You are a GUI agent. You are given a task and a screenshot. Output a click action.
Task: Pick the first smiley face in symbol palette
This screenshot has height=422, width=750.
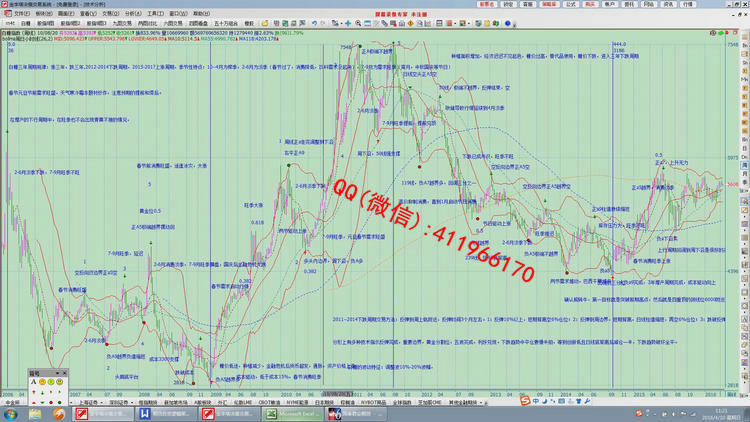pos(42,382)
